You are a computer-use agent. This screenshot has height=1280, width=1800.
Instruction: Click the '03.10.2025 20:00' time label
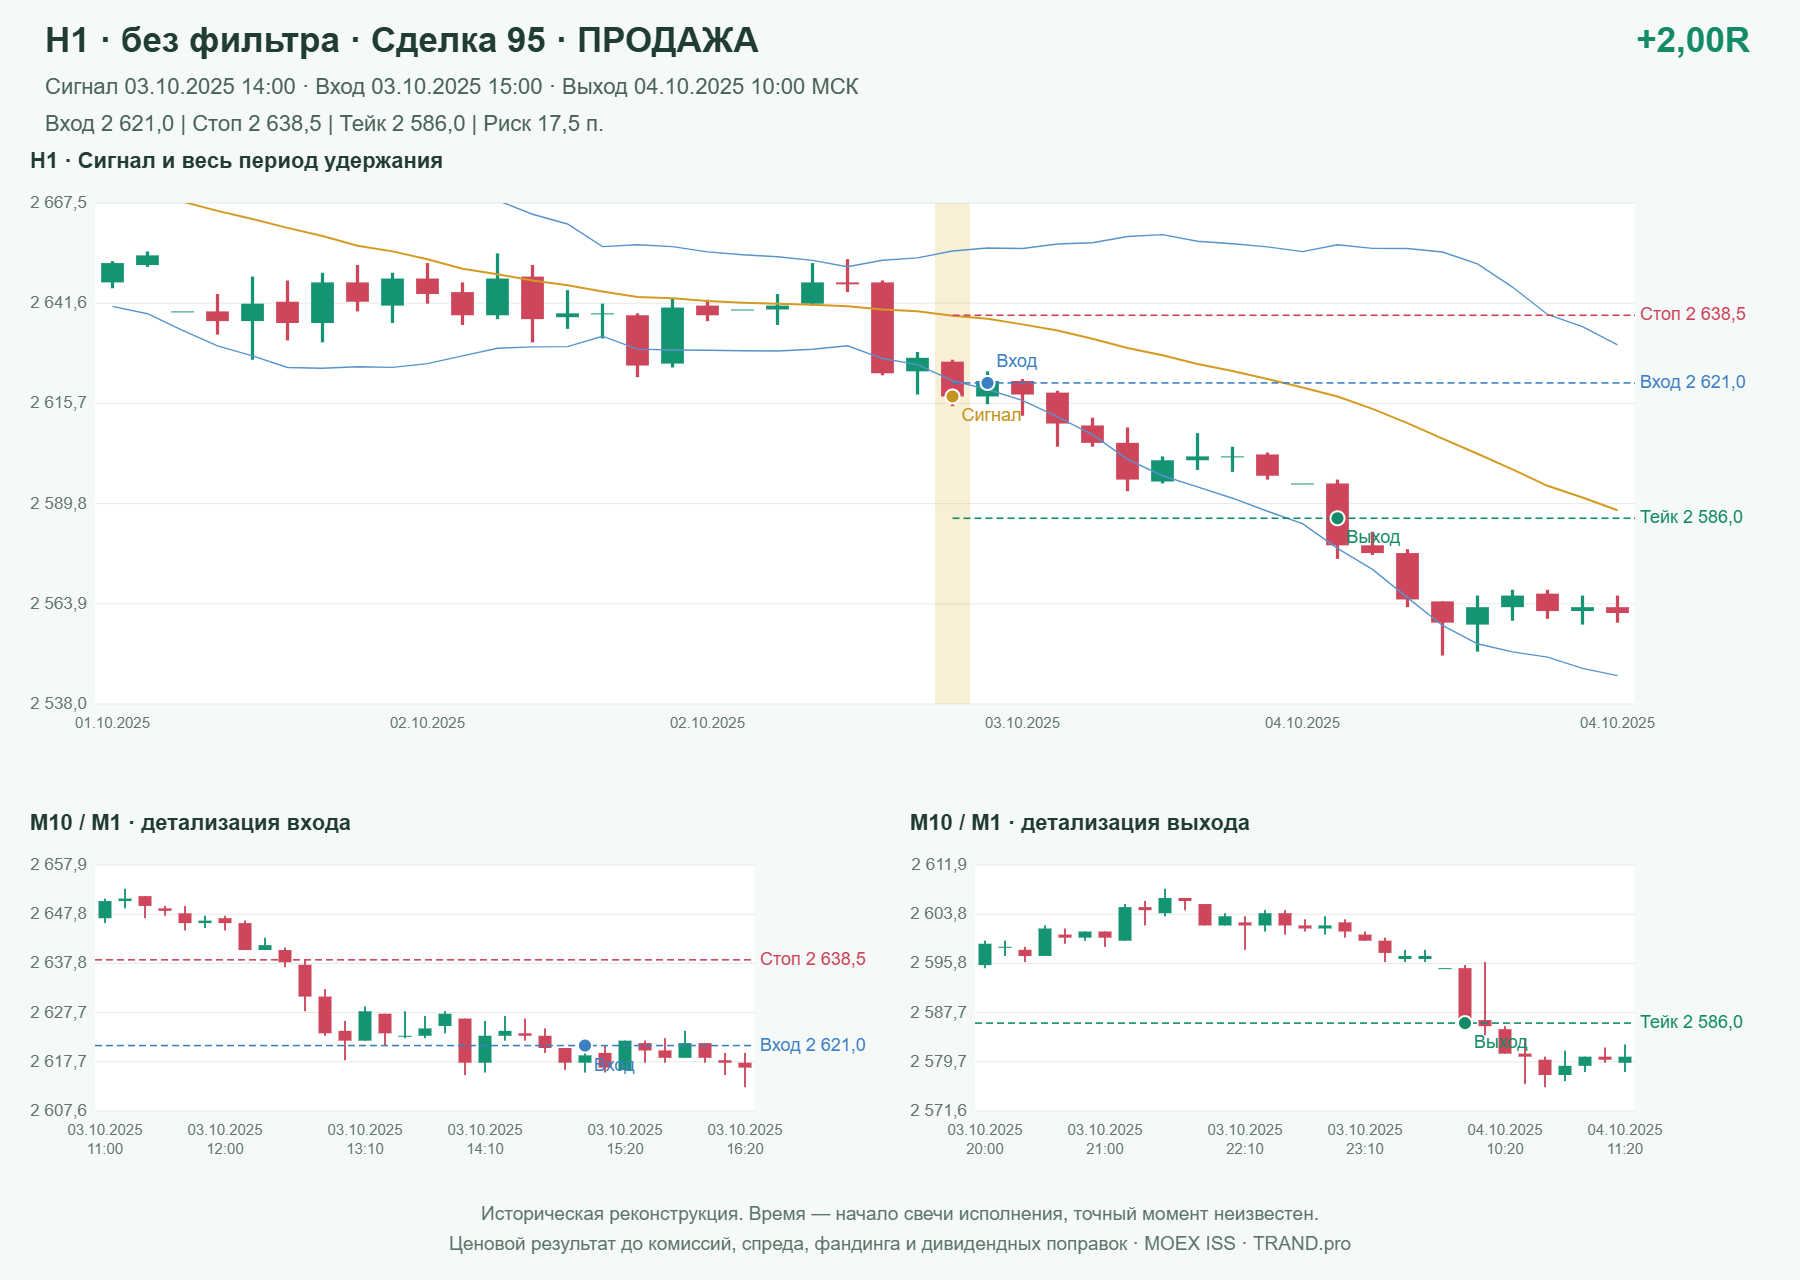[x=985, y=1139]
